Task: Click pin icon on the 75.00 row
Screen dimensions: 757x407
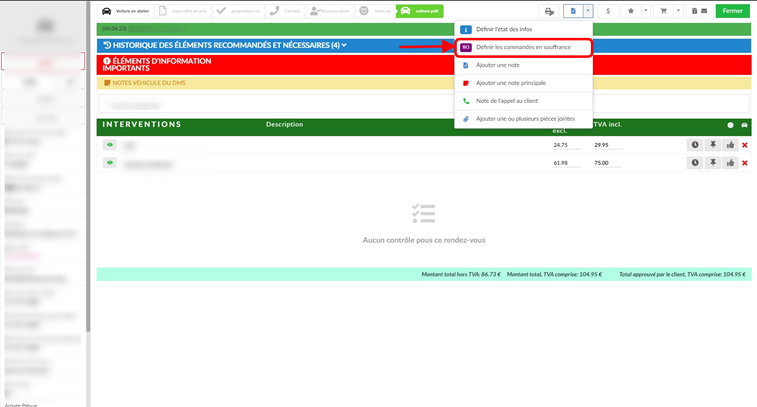Action: pos(713,163)
